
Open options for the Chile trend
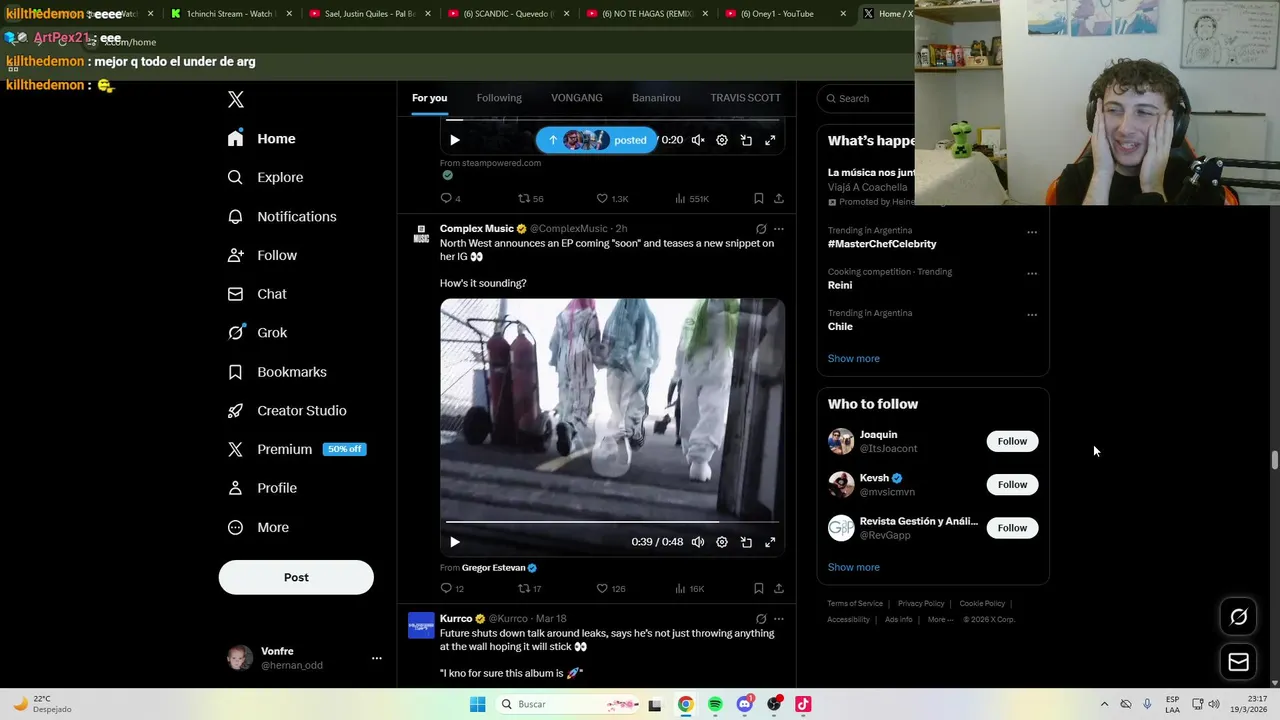click(1032, 315)
